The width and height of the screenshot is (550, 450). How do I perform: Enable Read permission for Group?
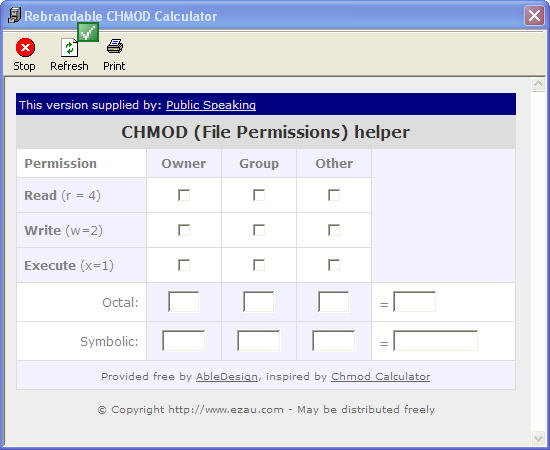point(259,195)
